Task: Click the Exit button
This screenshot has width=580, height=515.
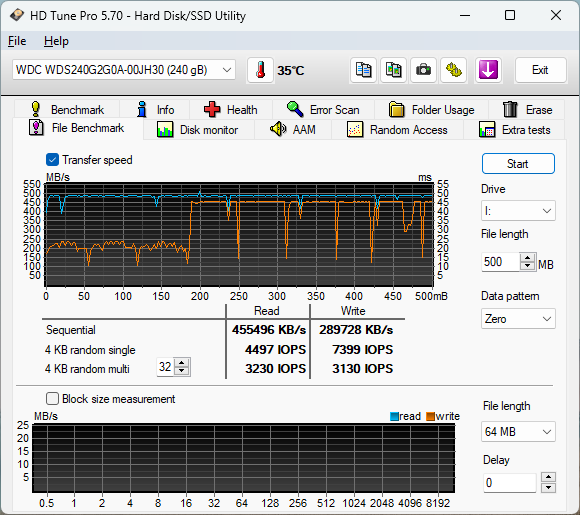Action: click(540, 70)
